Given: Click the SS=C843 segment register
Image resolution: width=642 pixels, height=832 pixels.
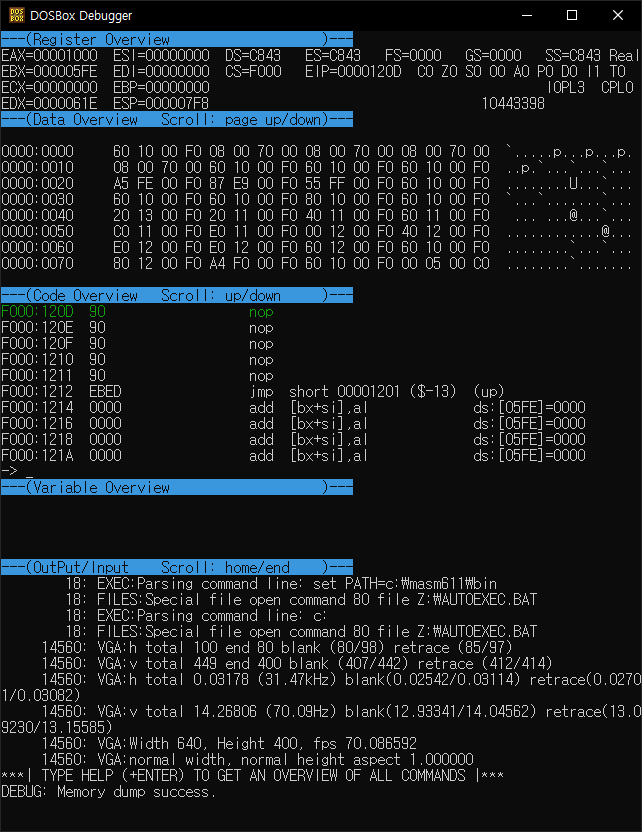Looking at the screenshot, I should click(x=573, y=55).
